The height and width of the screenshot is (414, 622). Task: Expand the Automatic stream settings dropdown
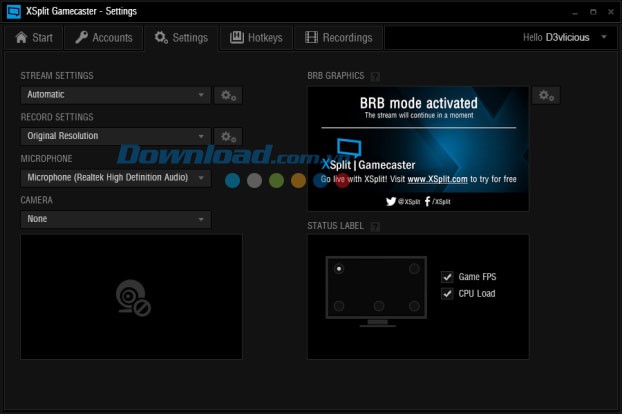click(x=115, y=95)
